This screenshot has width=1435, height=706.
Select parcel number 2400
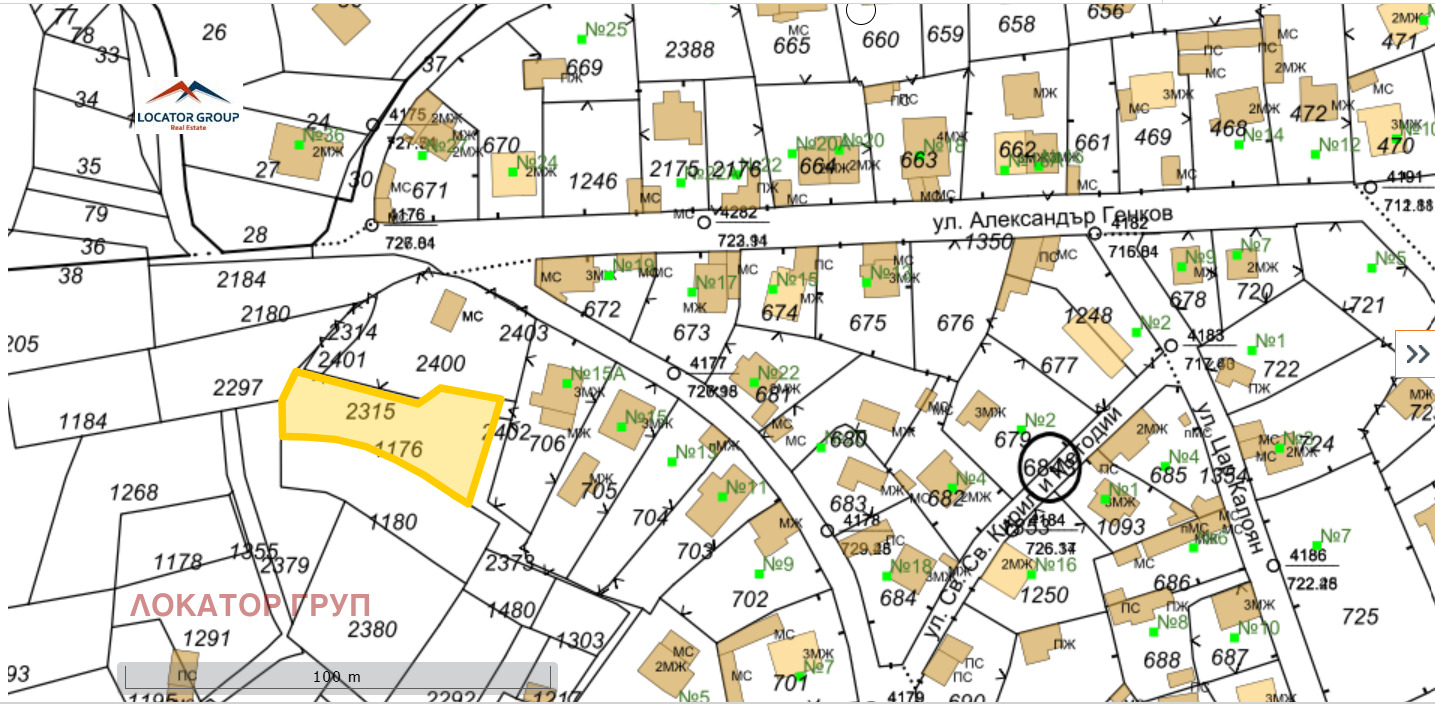coord(440,362)
